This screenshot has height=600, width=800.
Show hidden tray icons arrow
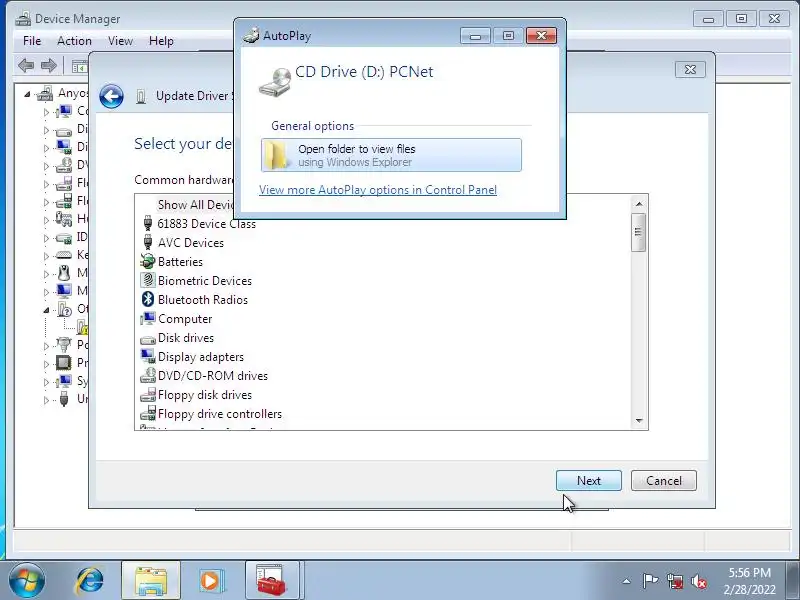(x=627, y=581)
